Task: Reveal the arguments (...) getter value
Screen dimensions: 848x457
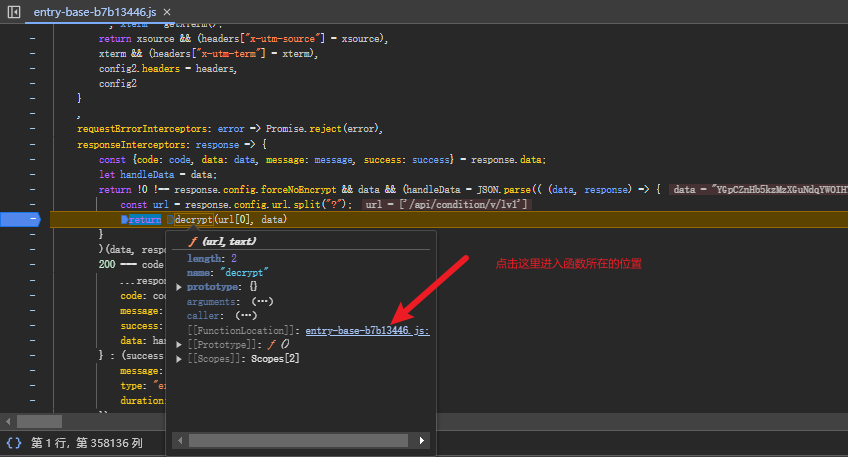Action: tap(262, 302)
